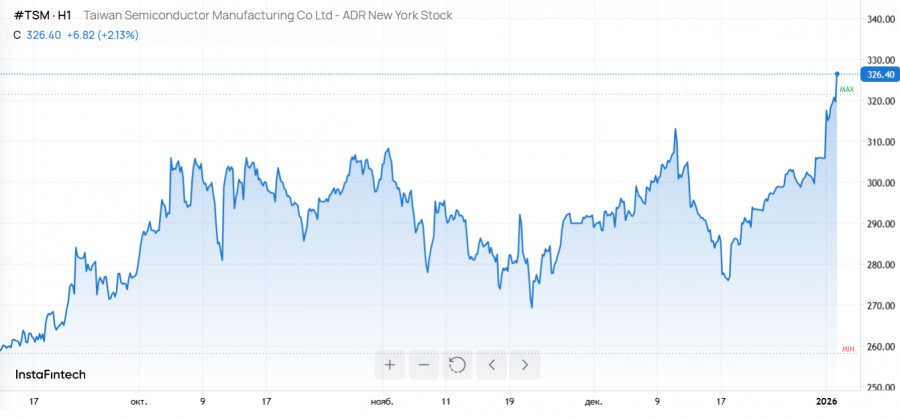
Task: Select the 'окт.' date on time axis
Action: pos(138,402)
